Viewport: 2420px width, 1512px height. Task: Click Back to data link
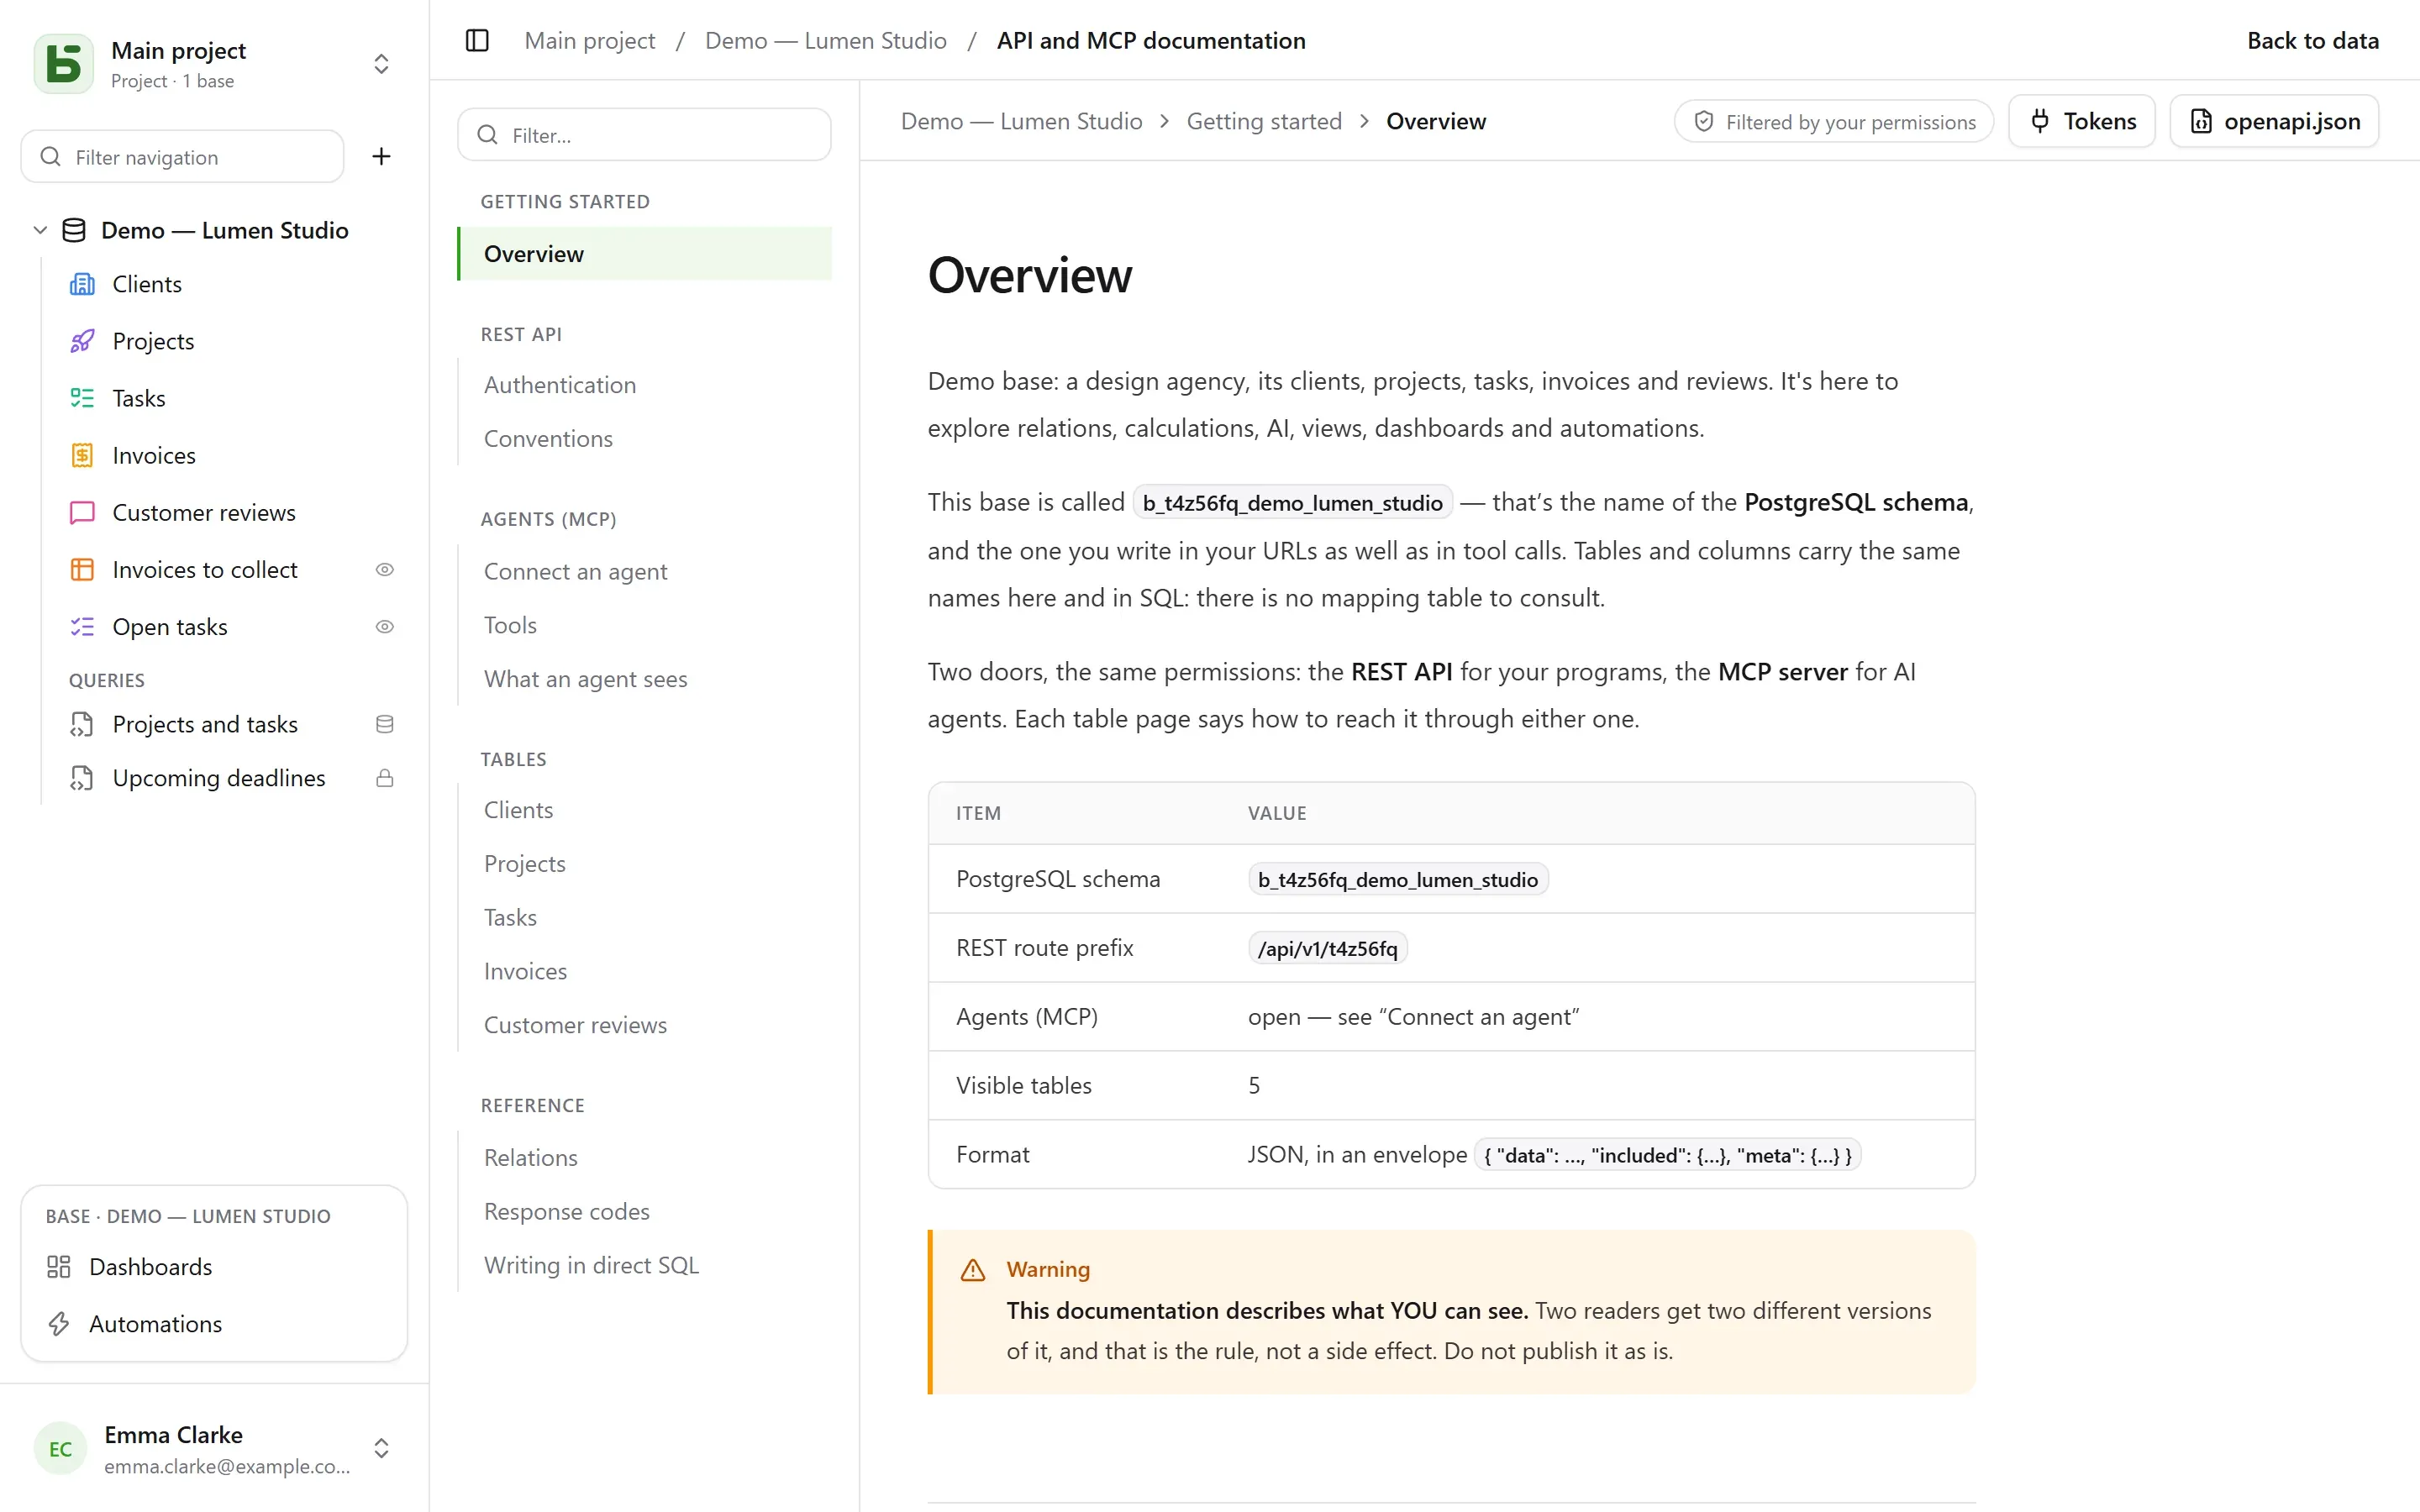(2313, 41)
